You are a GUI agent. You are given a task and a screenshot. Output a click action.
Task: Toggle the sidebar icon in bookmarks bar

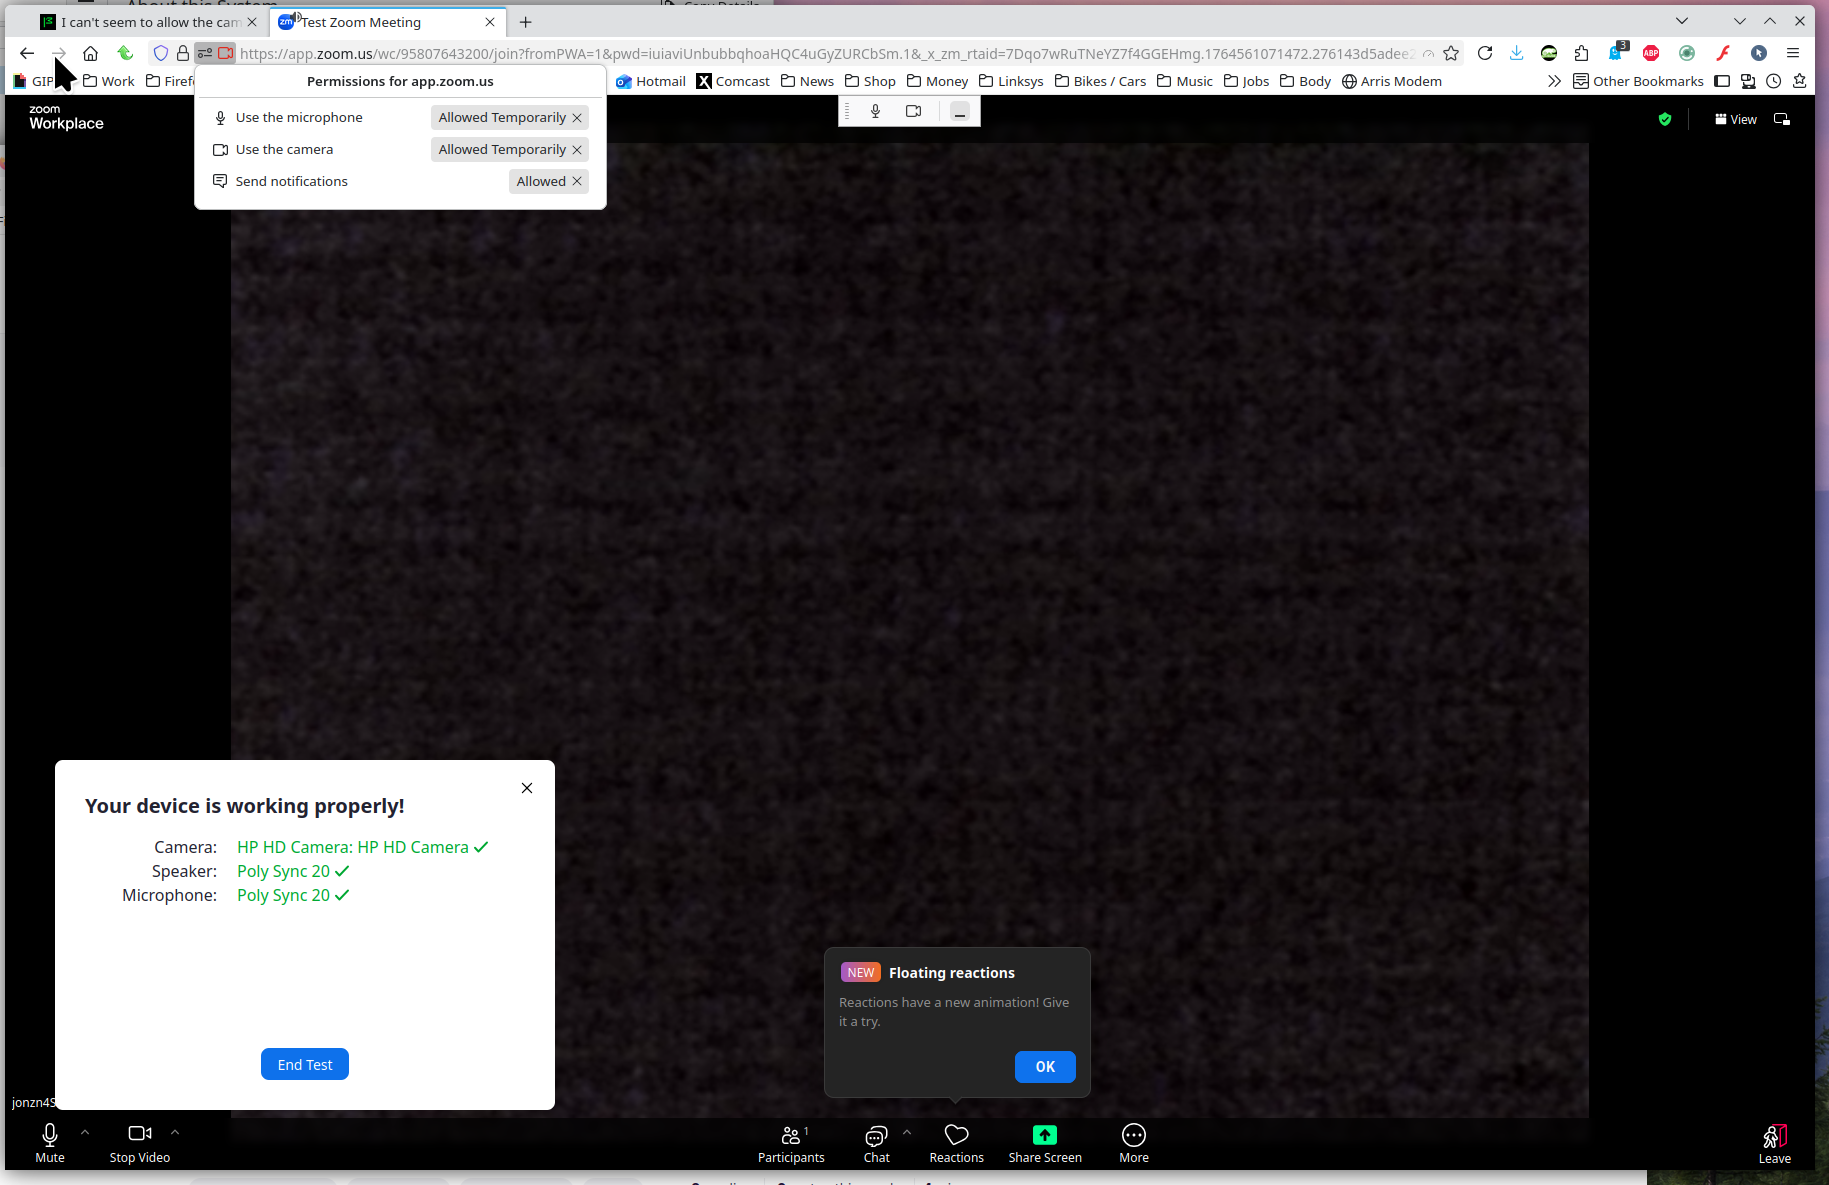[1722, 81]
